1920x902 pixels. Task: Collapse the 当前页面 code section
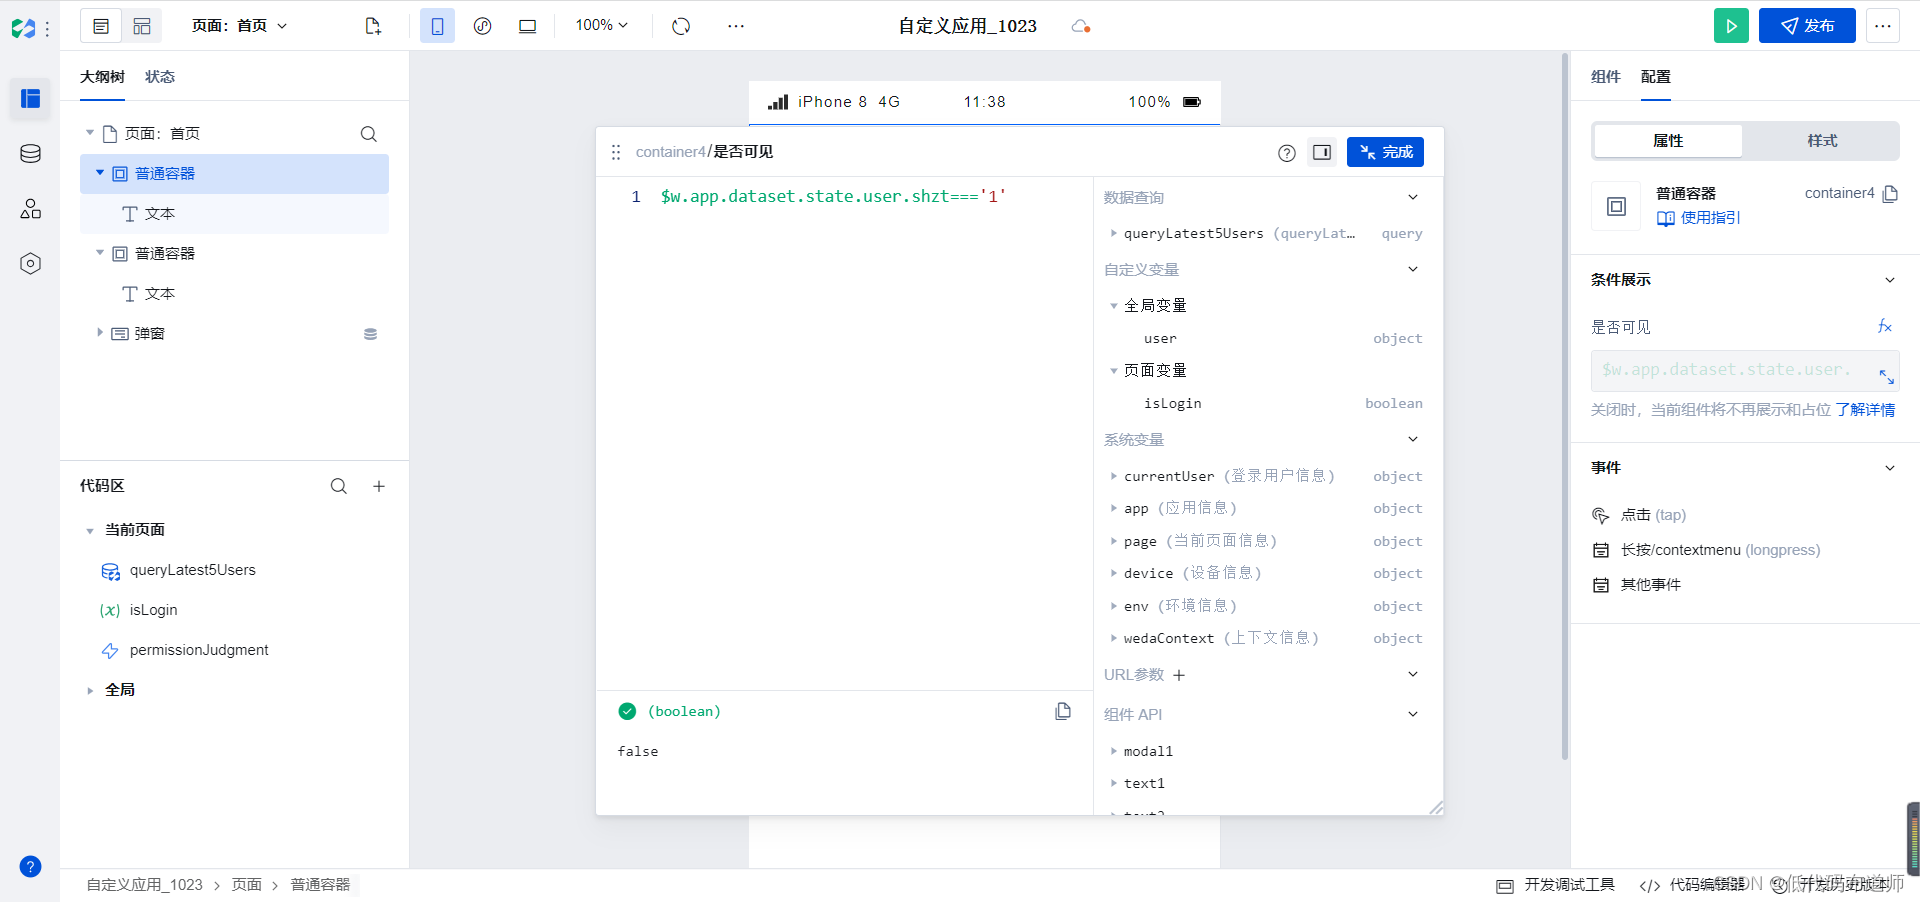click(90, 531)
